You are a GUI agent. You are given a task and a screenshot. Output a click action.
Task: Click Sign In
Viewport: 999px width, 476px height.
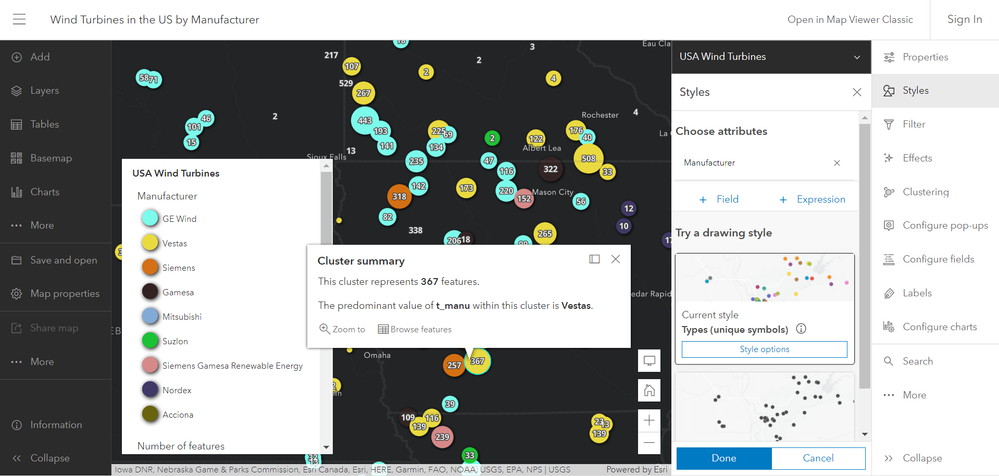pyautogui.click(x=965, y=20)
